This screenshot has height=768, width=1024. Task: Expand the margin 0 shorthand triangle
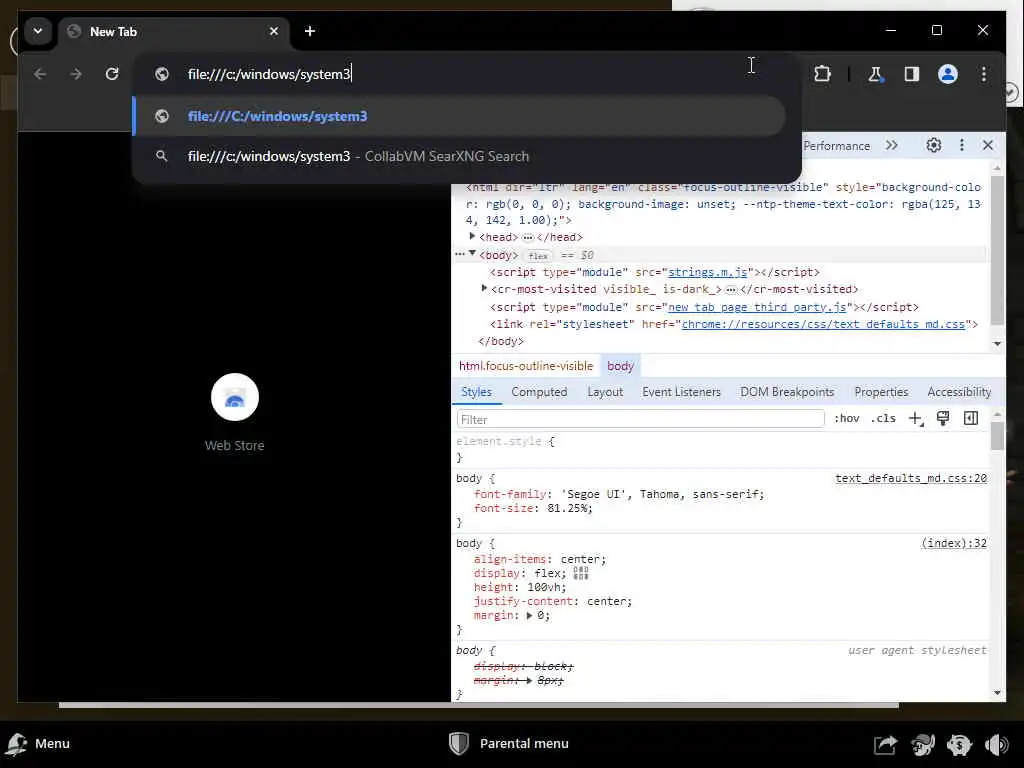pyautogui.click(x=530, y=615)
